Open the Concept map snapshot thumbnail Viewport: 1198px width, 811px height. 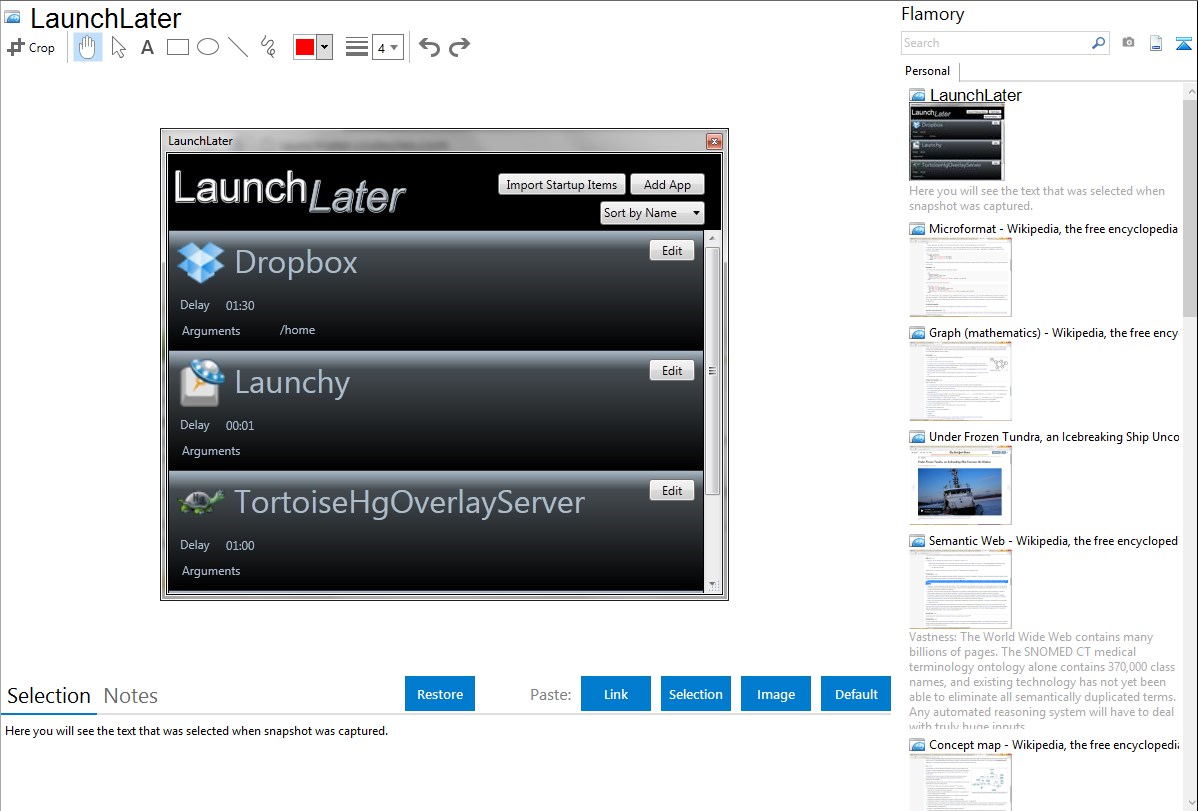pyautogui.click(x=960, y=782)
